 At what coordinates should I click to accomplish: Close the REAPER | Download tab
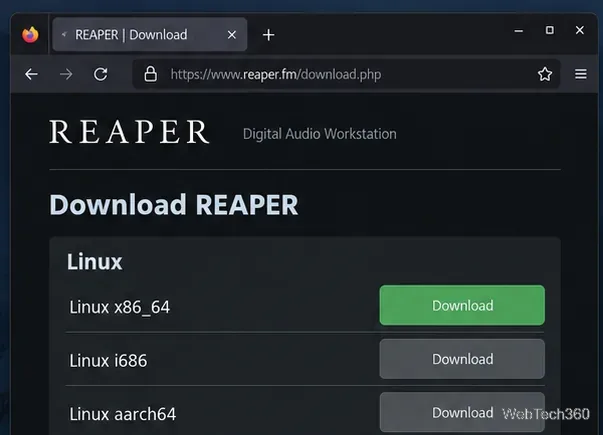coord(232,35)
